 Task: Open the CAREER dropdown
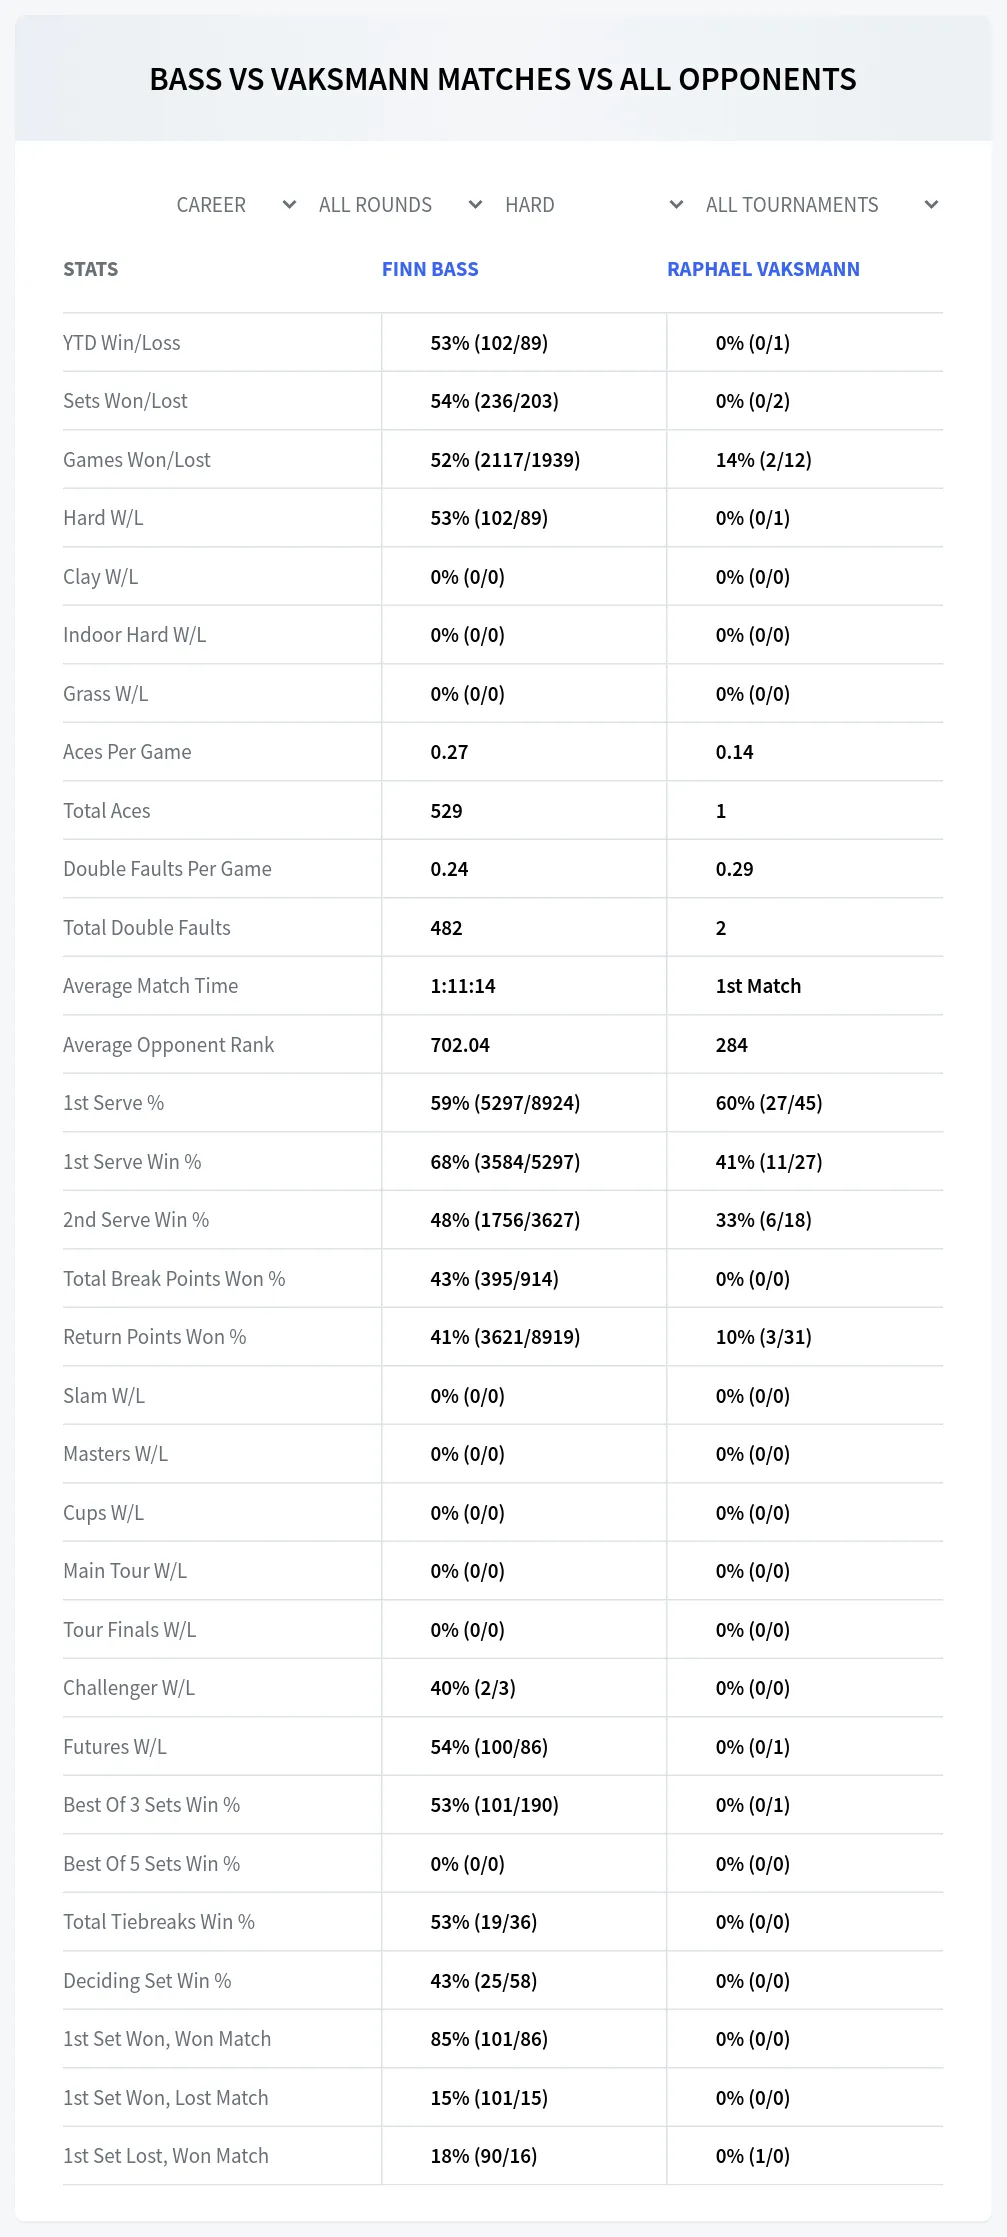236,205
